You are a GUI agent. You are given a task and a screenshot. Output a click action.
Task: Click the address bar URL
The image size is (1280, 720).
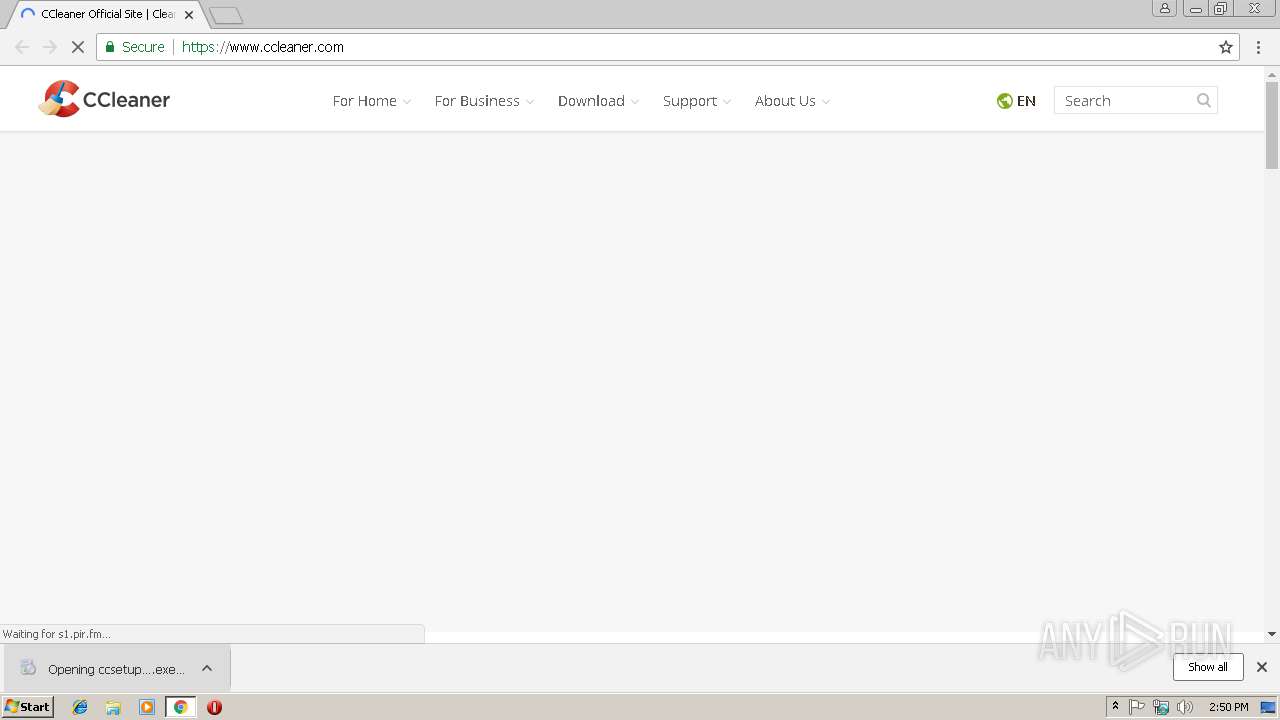[x=263, y=47]
